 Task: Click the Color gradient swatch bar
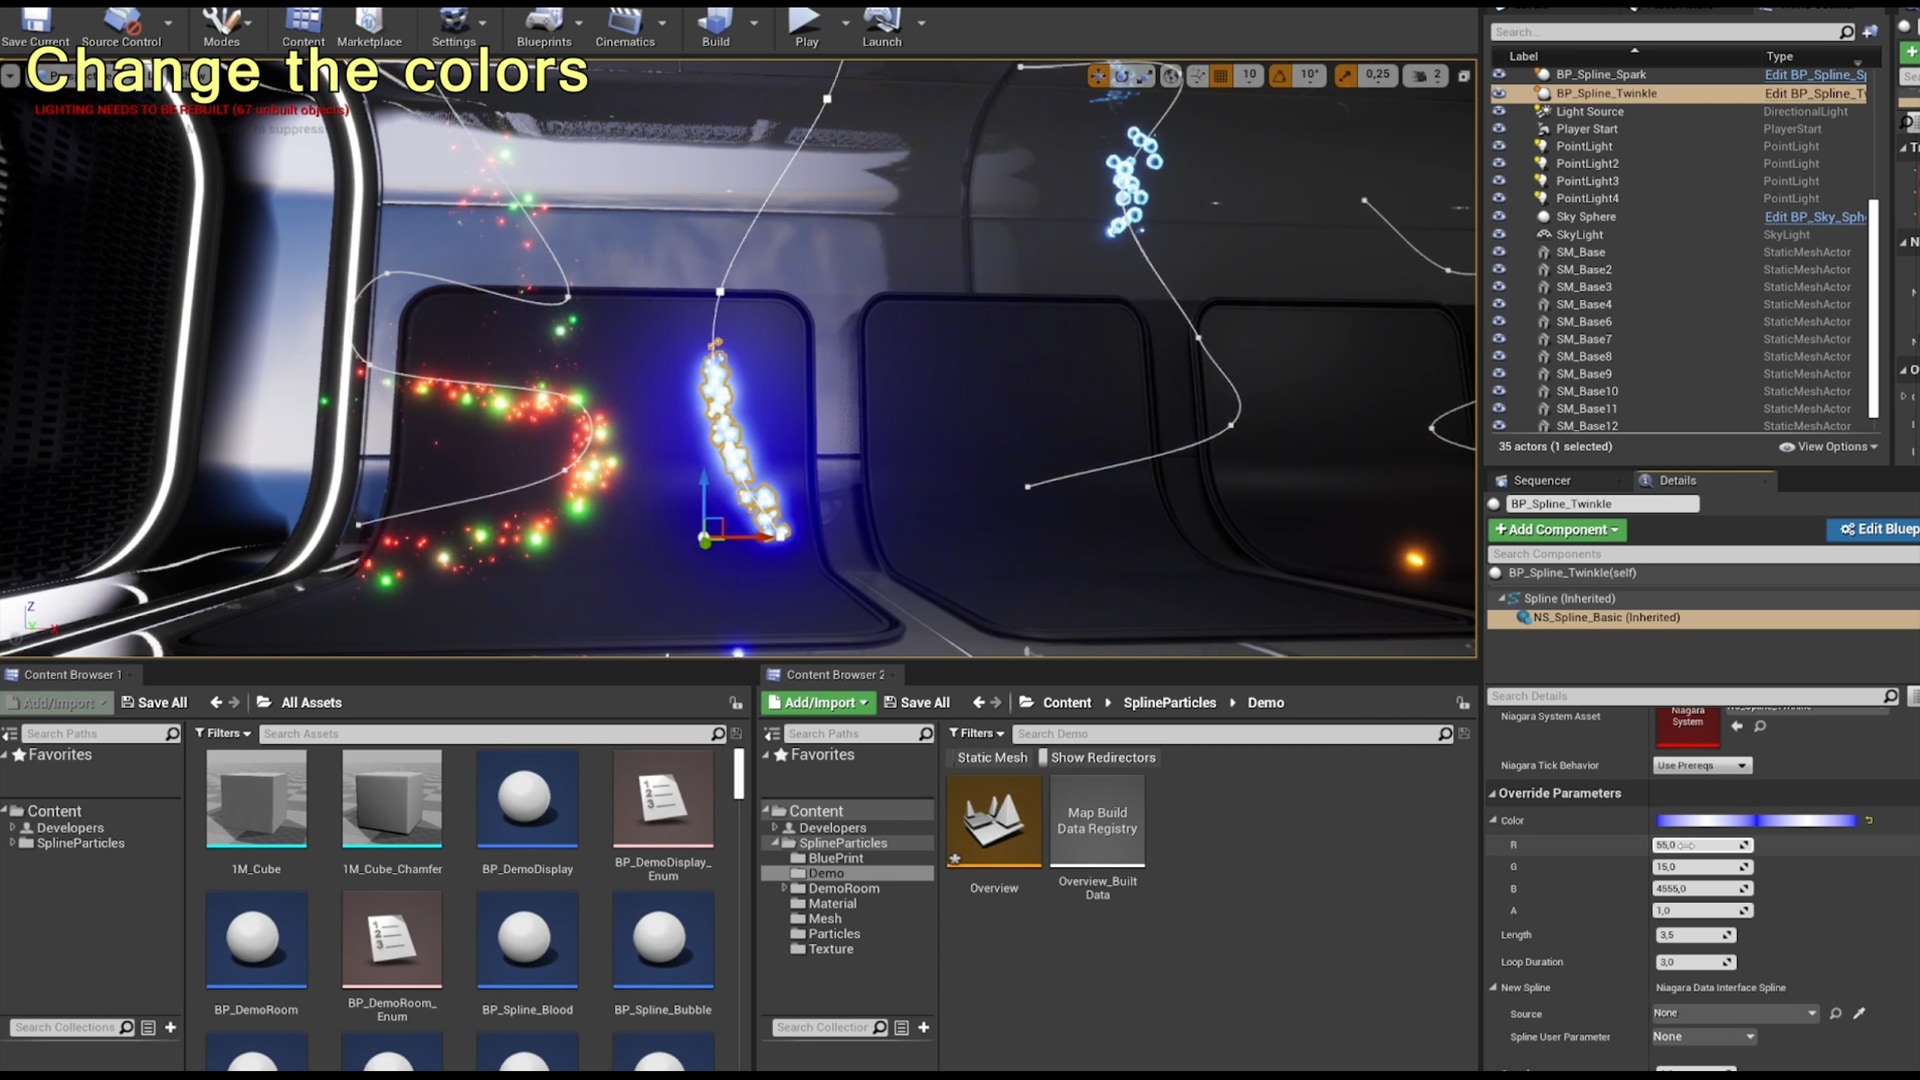[x=1756, y=821]
